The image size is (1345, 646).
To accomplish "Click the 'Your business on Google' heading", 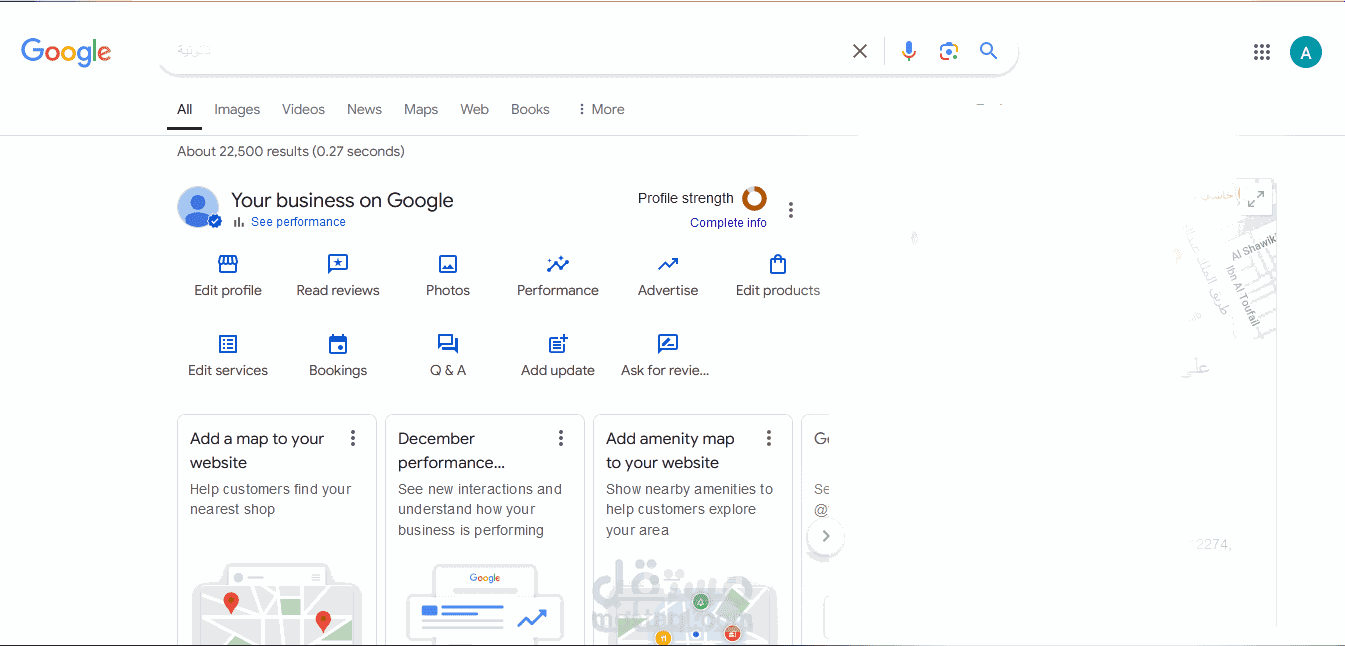I will tap(342, 200).
